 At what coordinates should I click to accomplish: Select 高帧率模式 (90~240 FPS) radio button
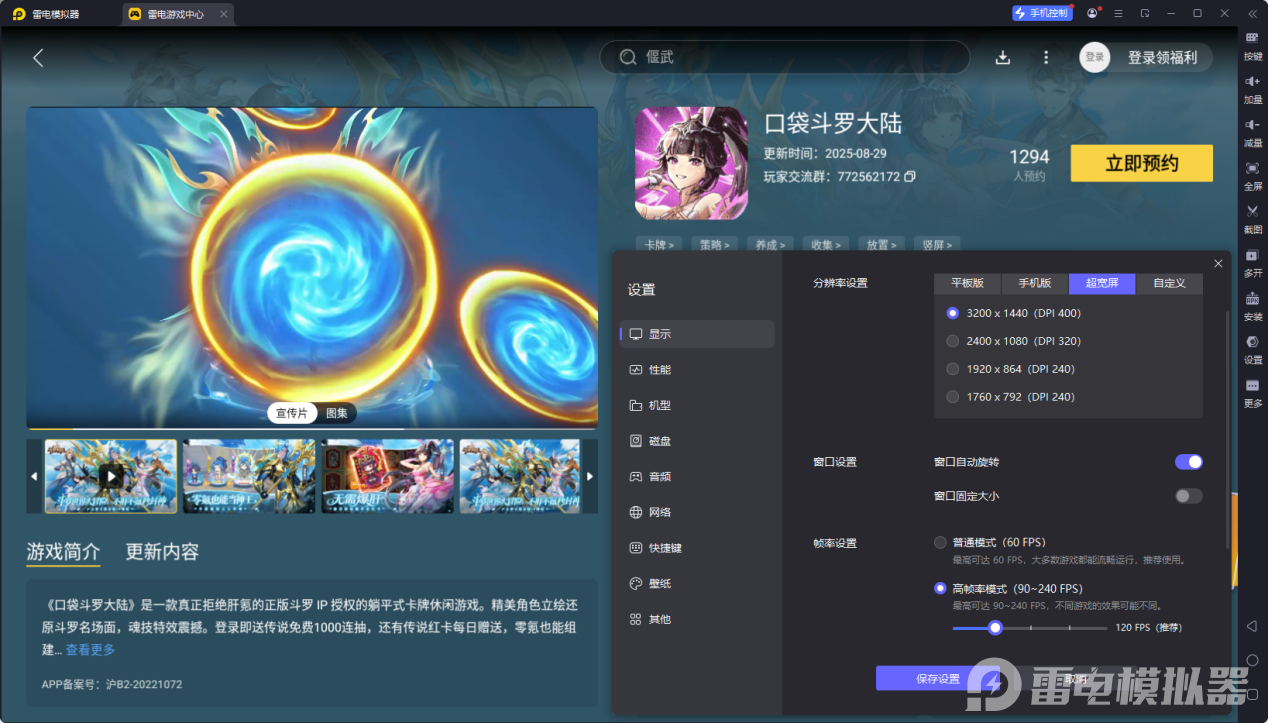940,589
